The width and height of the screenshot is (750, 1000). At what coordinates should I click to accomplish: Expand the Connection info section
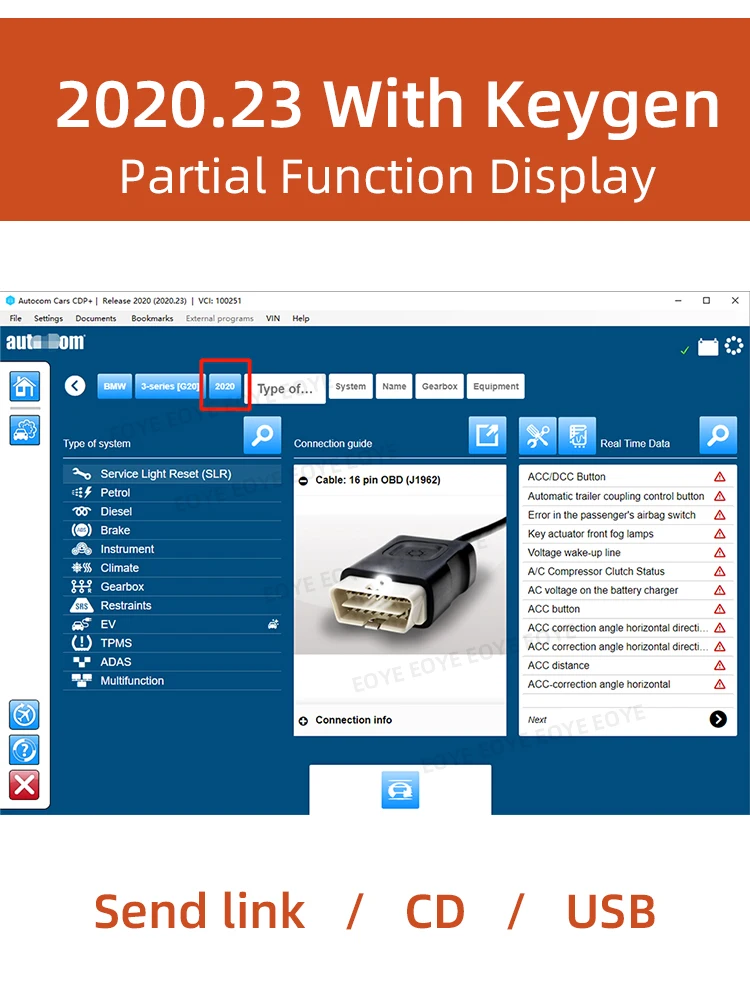click(304, 721)
